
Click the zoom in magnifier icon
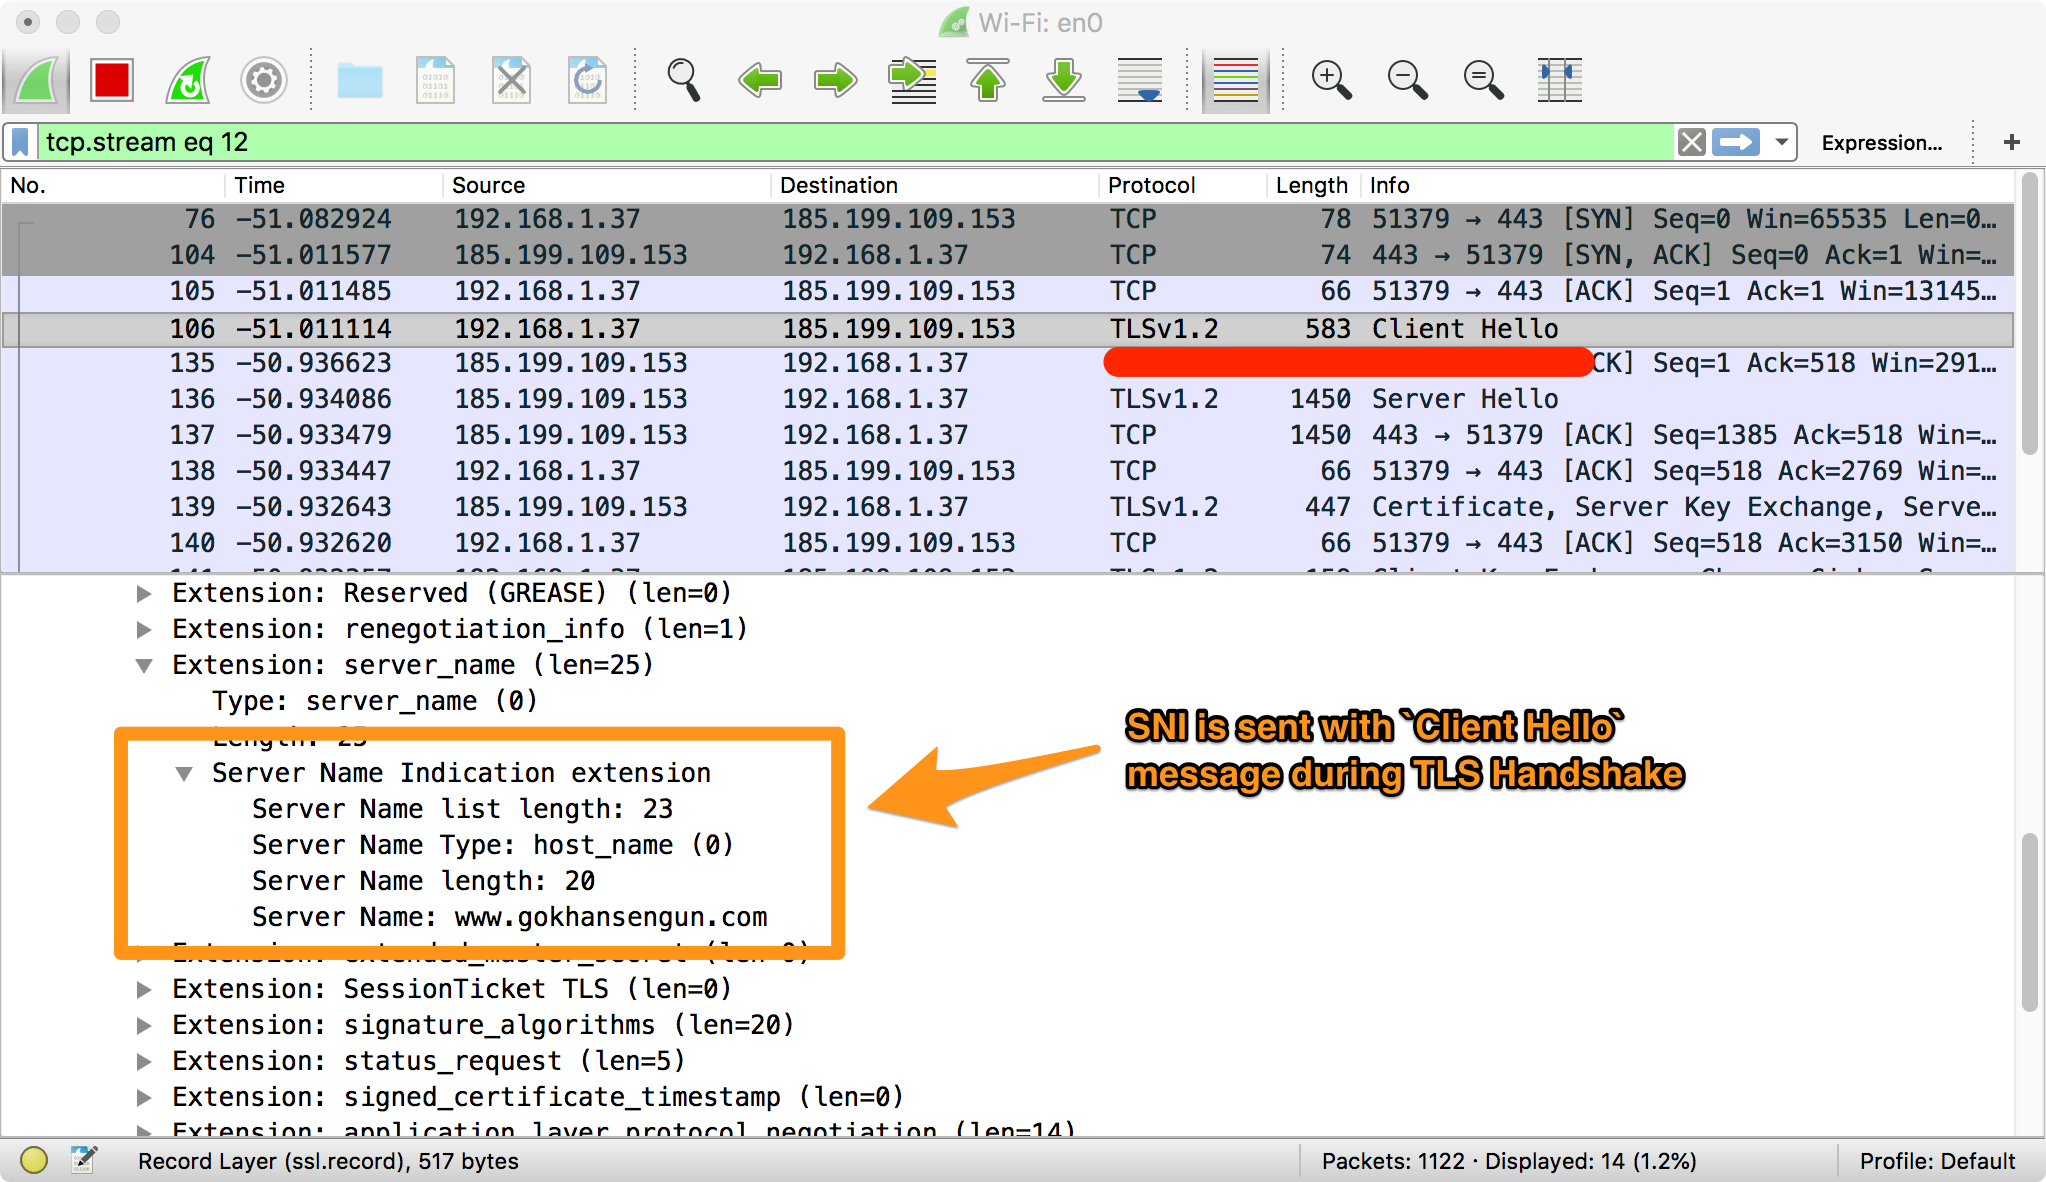pyautogui.click(x=1331, y=80)
